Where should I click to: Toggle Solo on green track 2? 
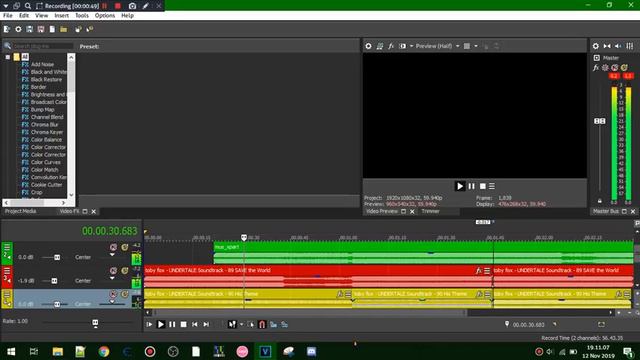pos(124,247)
